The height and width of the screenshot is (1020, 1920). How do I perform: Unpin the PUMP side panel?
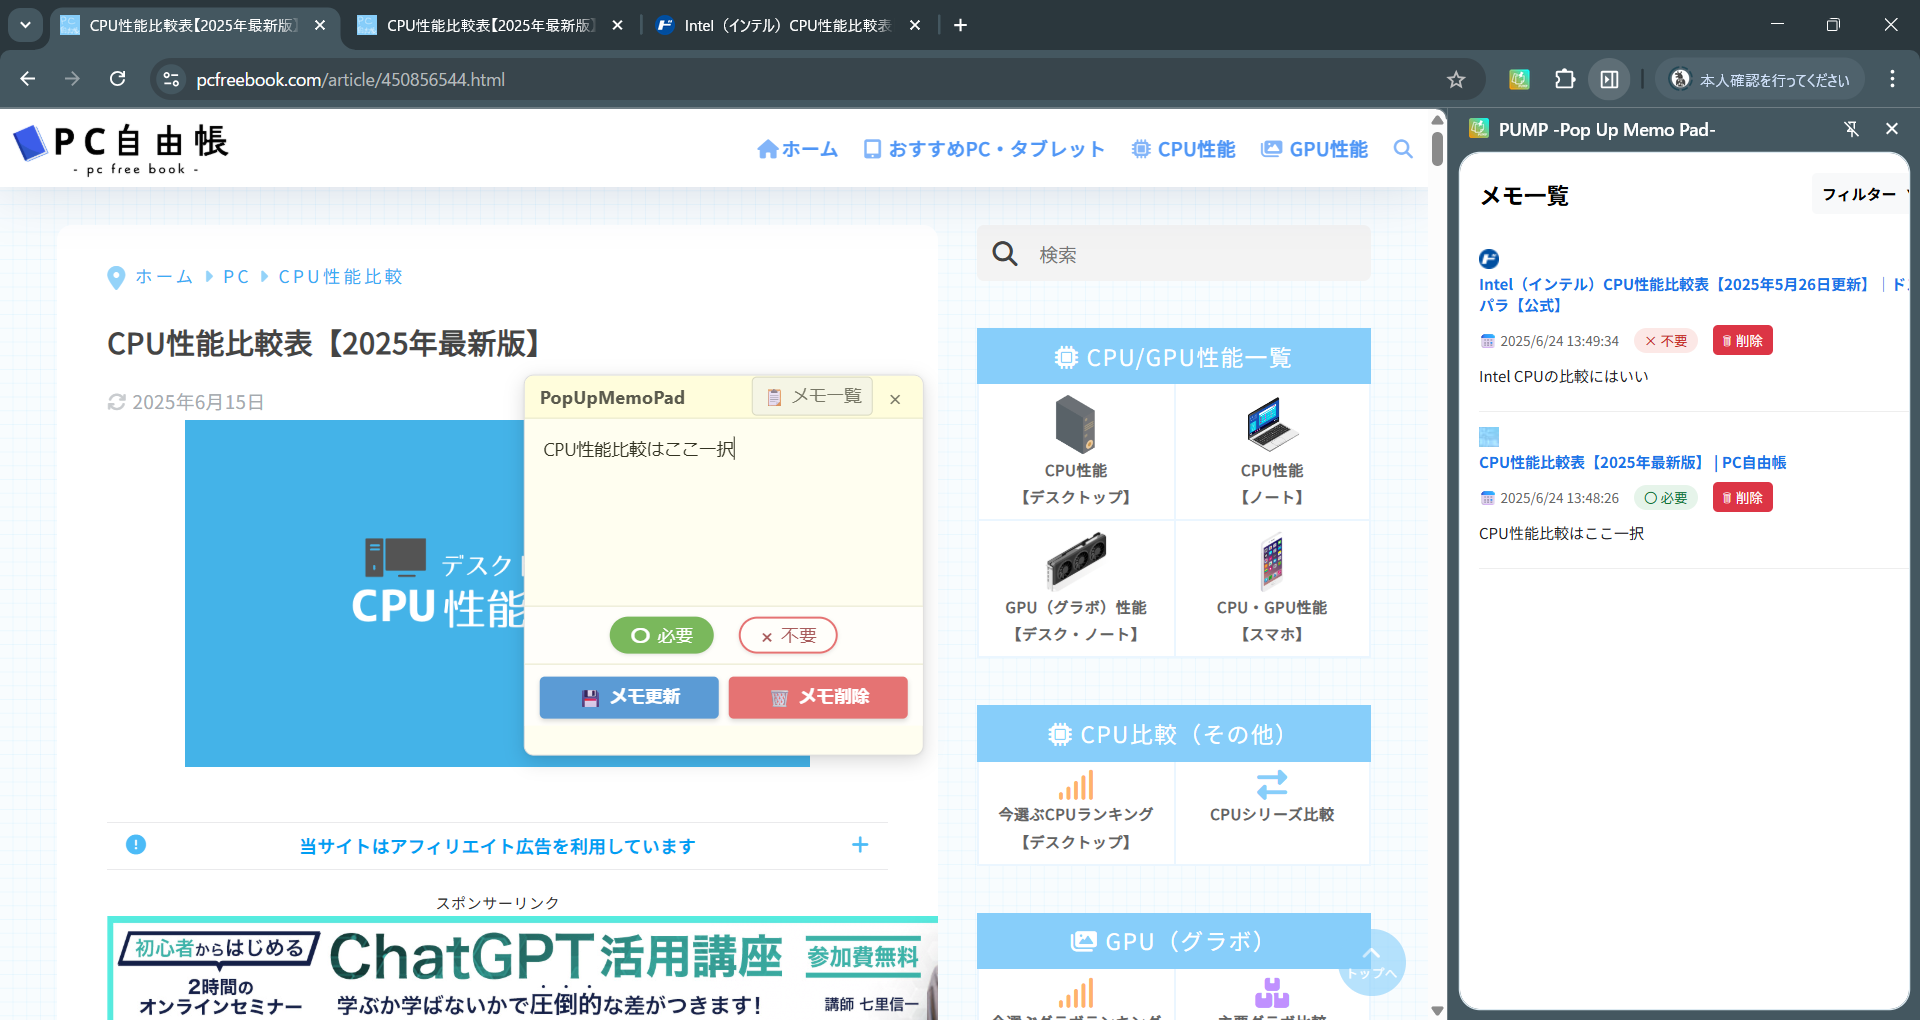pyautogui.click(x=1852, y=129)
